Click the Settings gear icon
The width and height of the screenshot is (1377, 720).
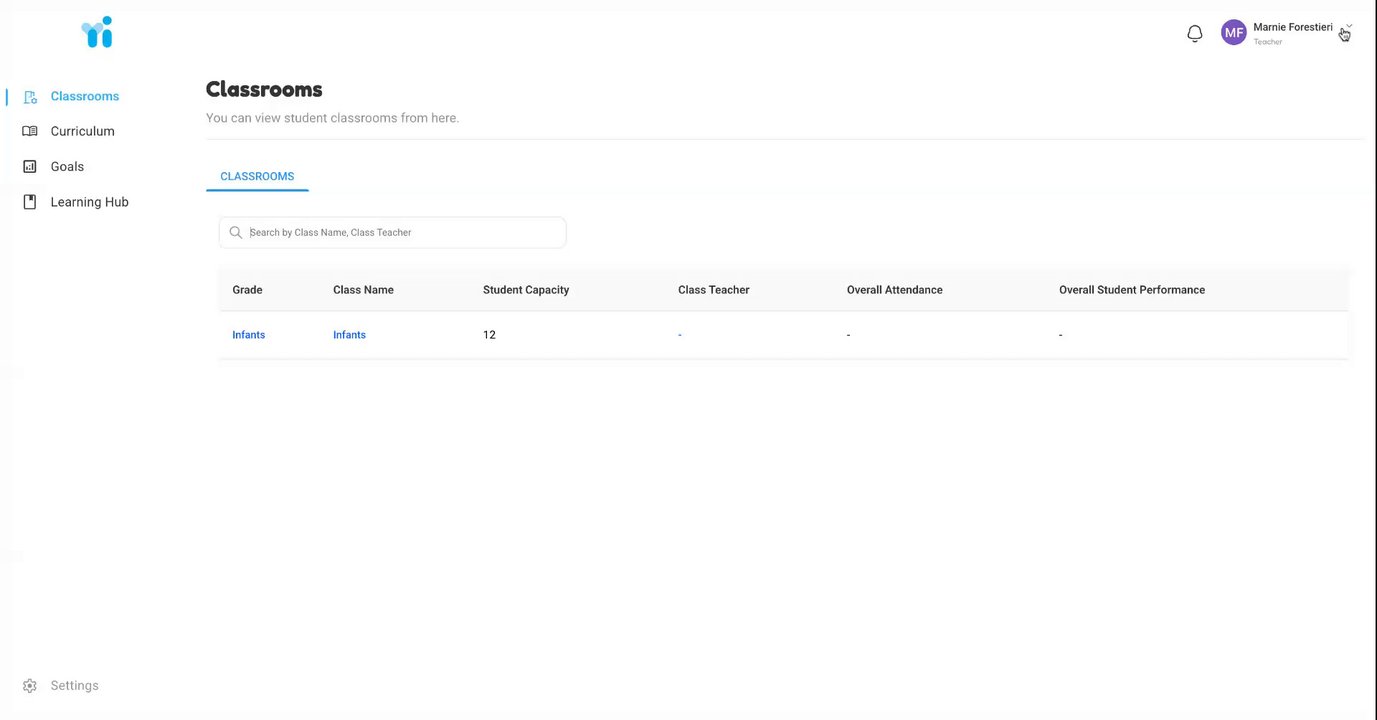(x=30, y=686)
